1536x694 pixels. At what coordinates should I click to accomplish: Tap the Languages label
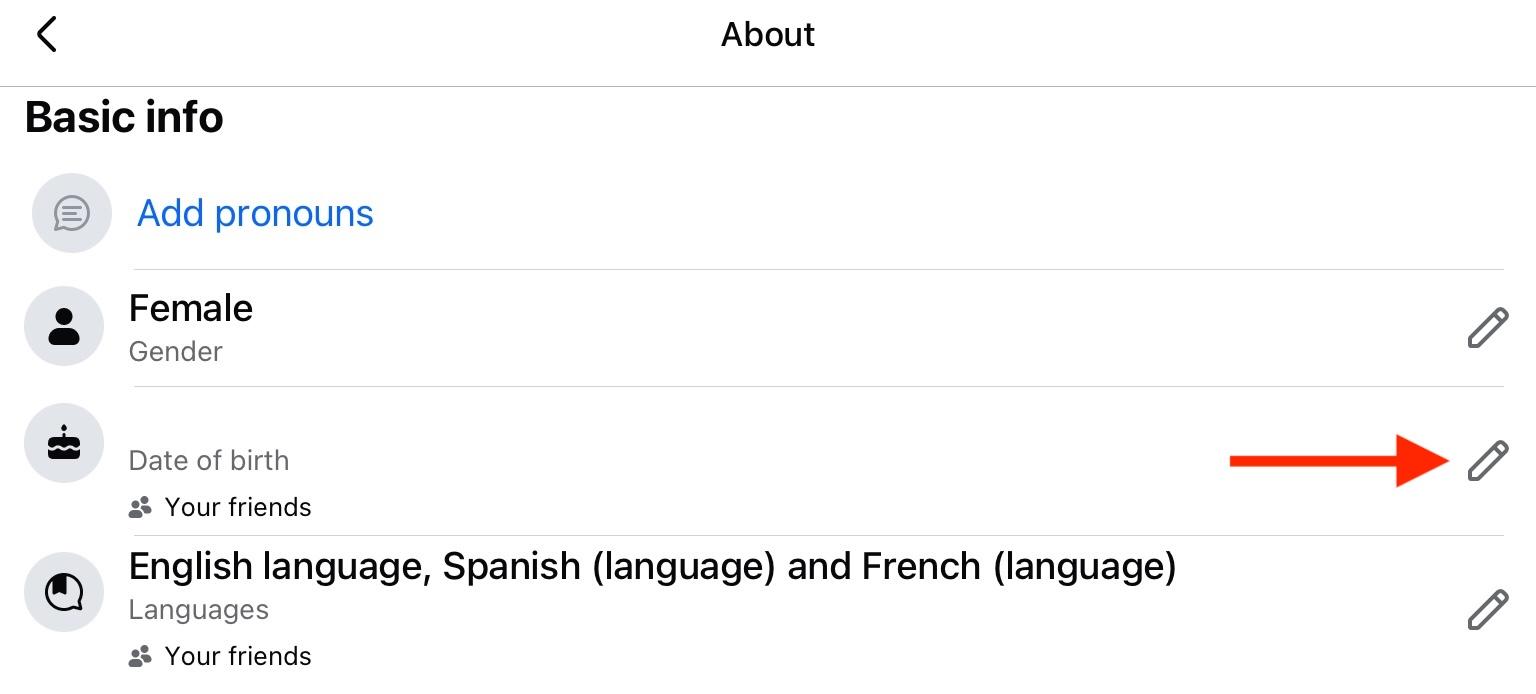[x=199, y=610]
